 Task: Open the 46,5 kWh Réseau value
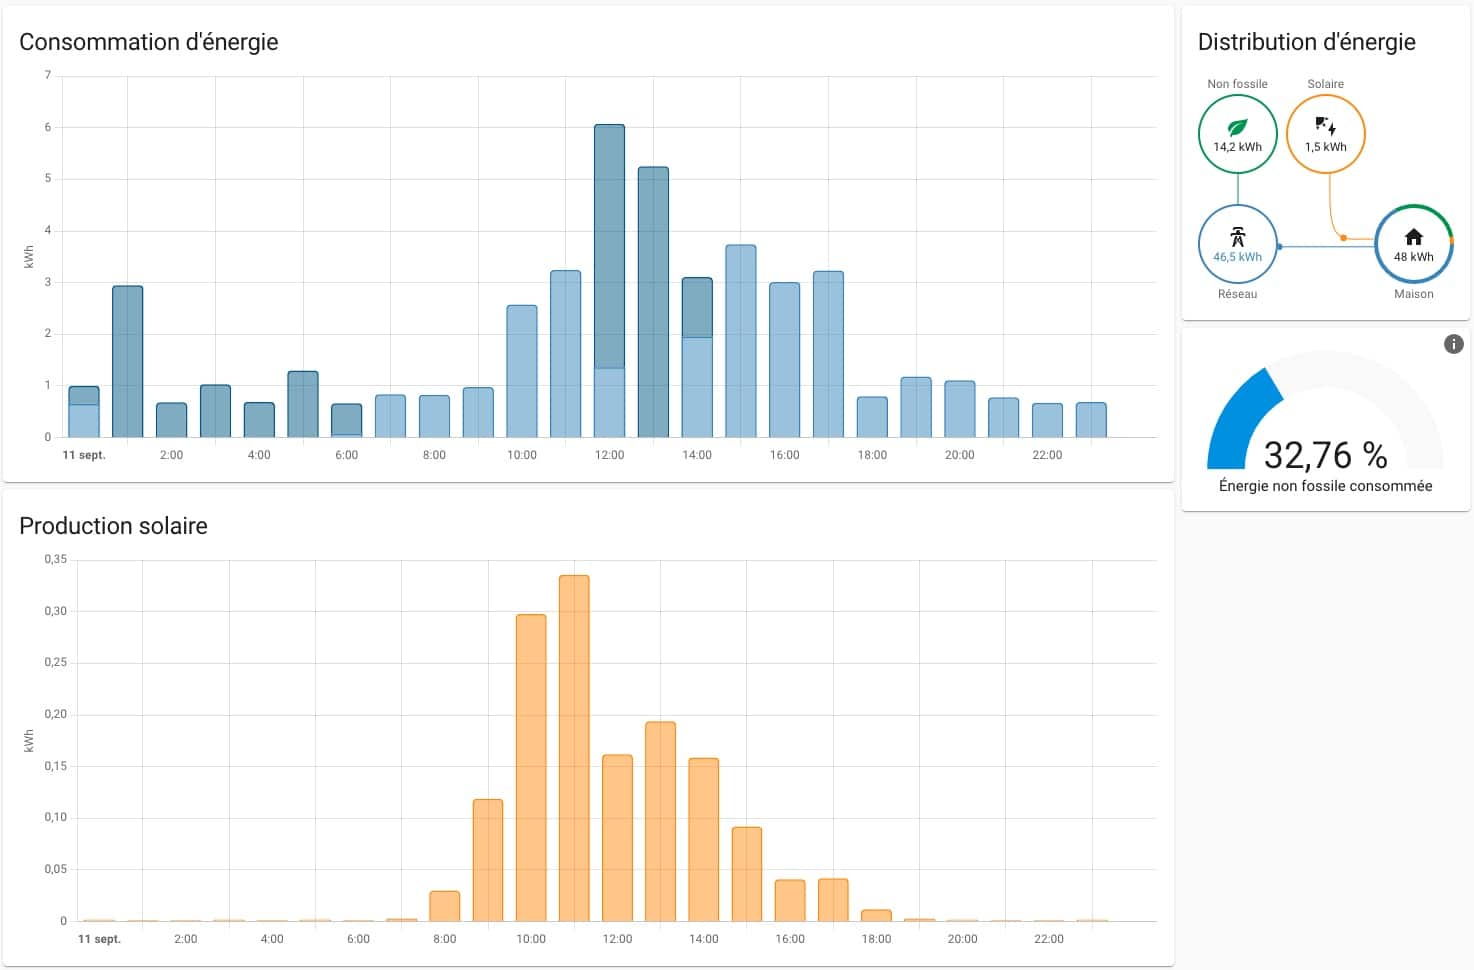coord(1237,257)
